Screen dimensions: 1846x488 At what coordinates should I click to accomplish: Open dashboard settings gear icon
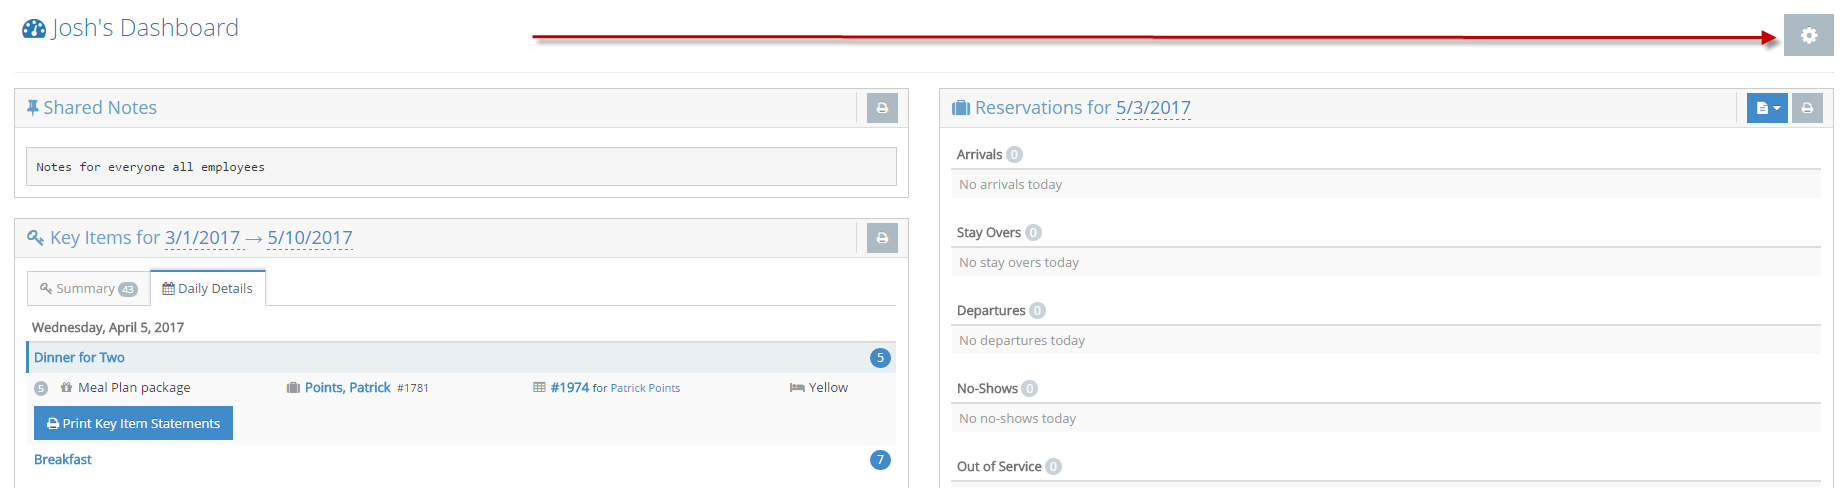tap(1808, 36)
